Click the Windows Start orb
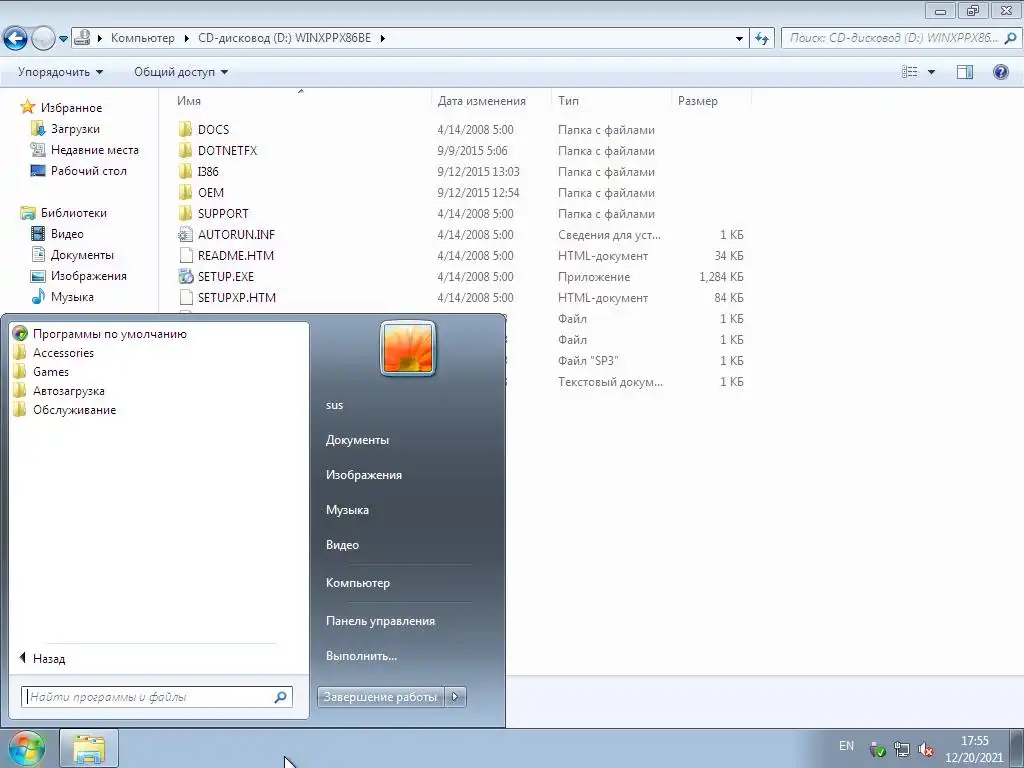The image size is (1024, 768). click(x=26, y=749)
